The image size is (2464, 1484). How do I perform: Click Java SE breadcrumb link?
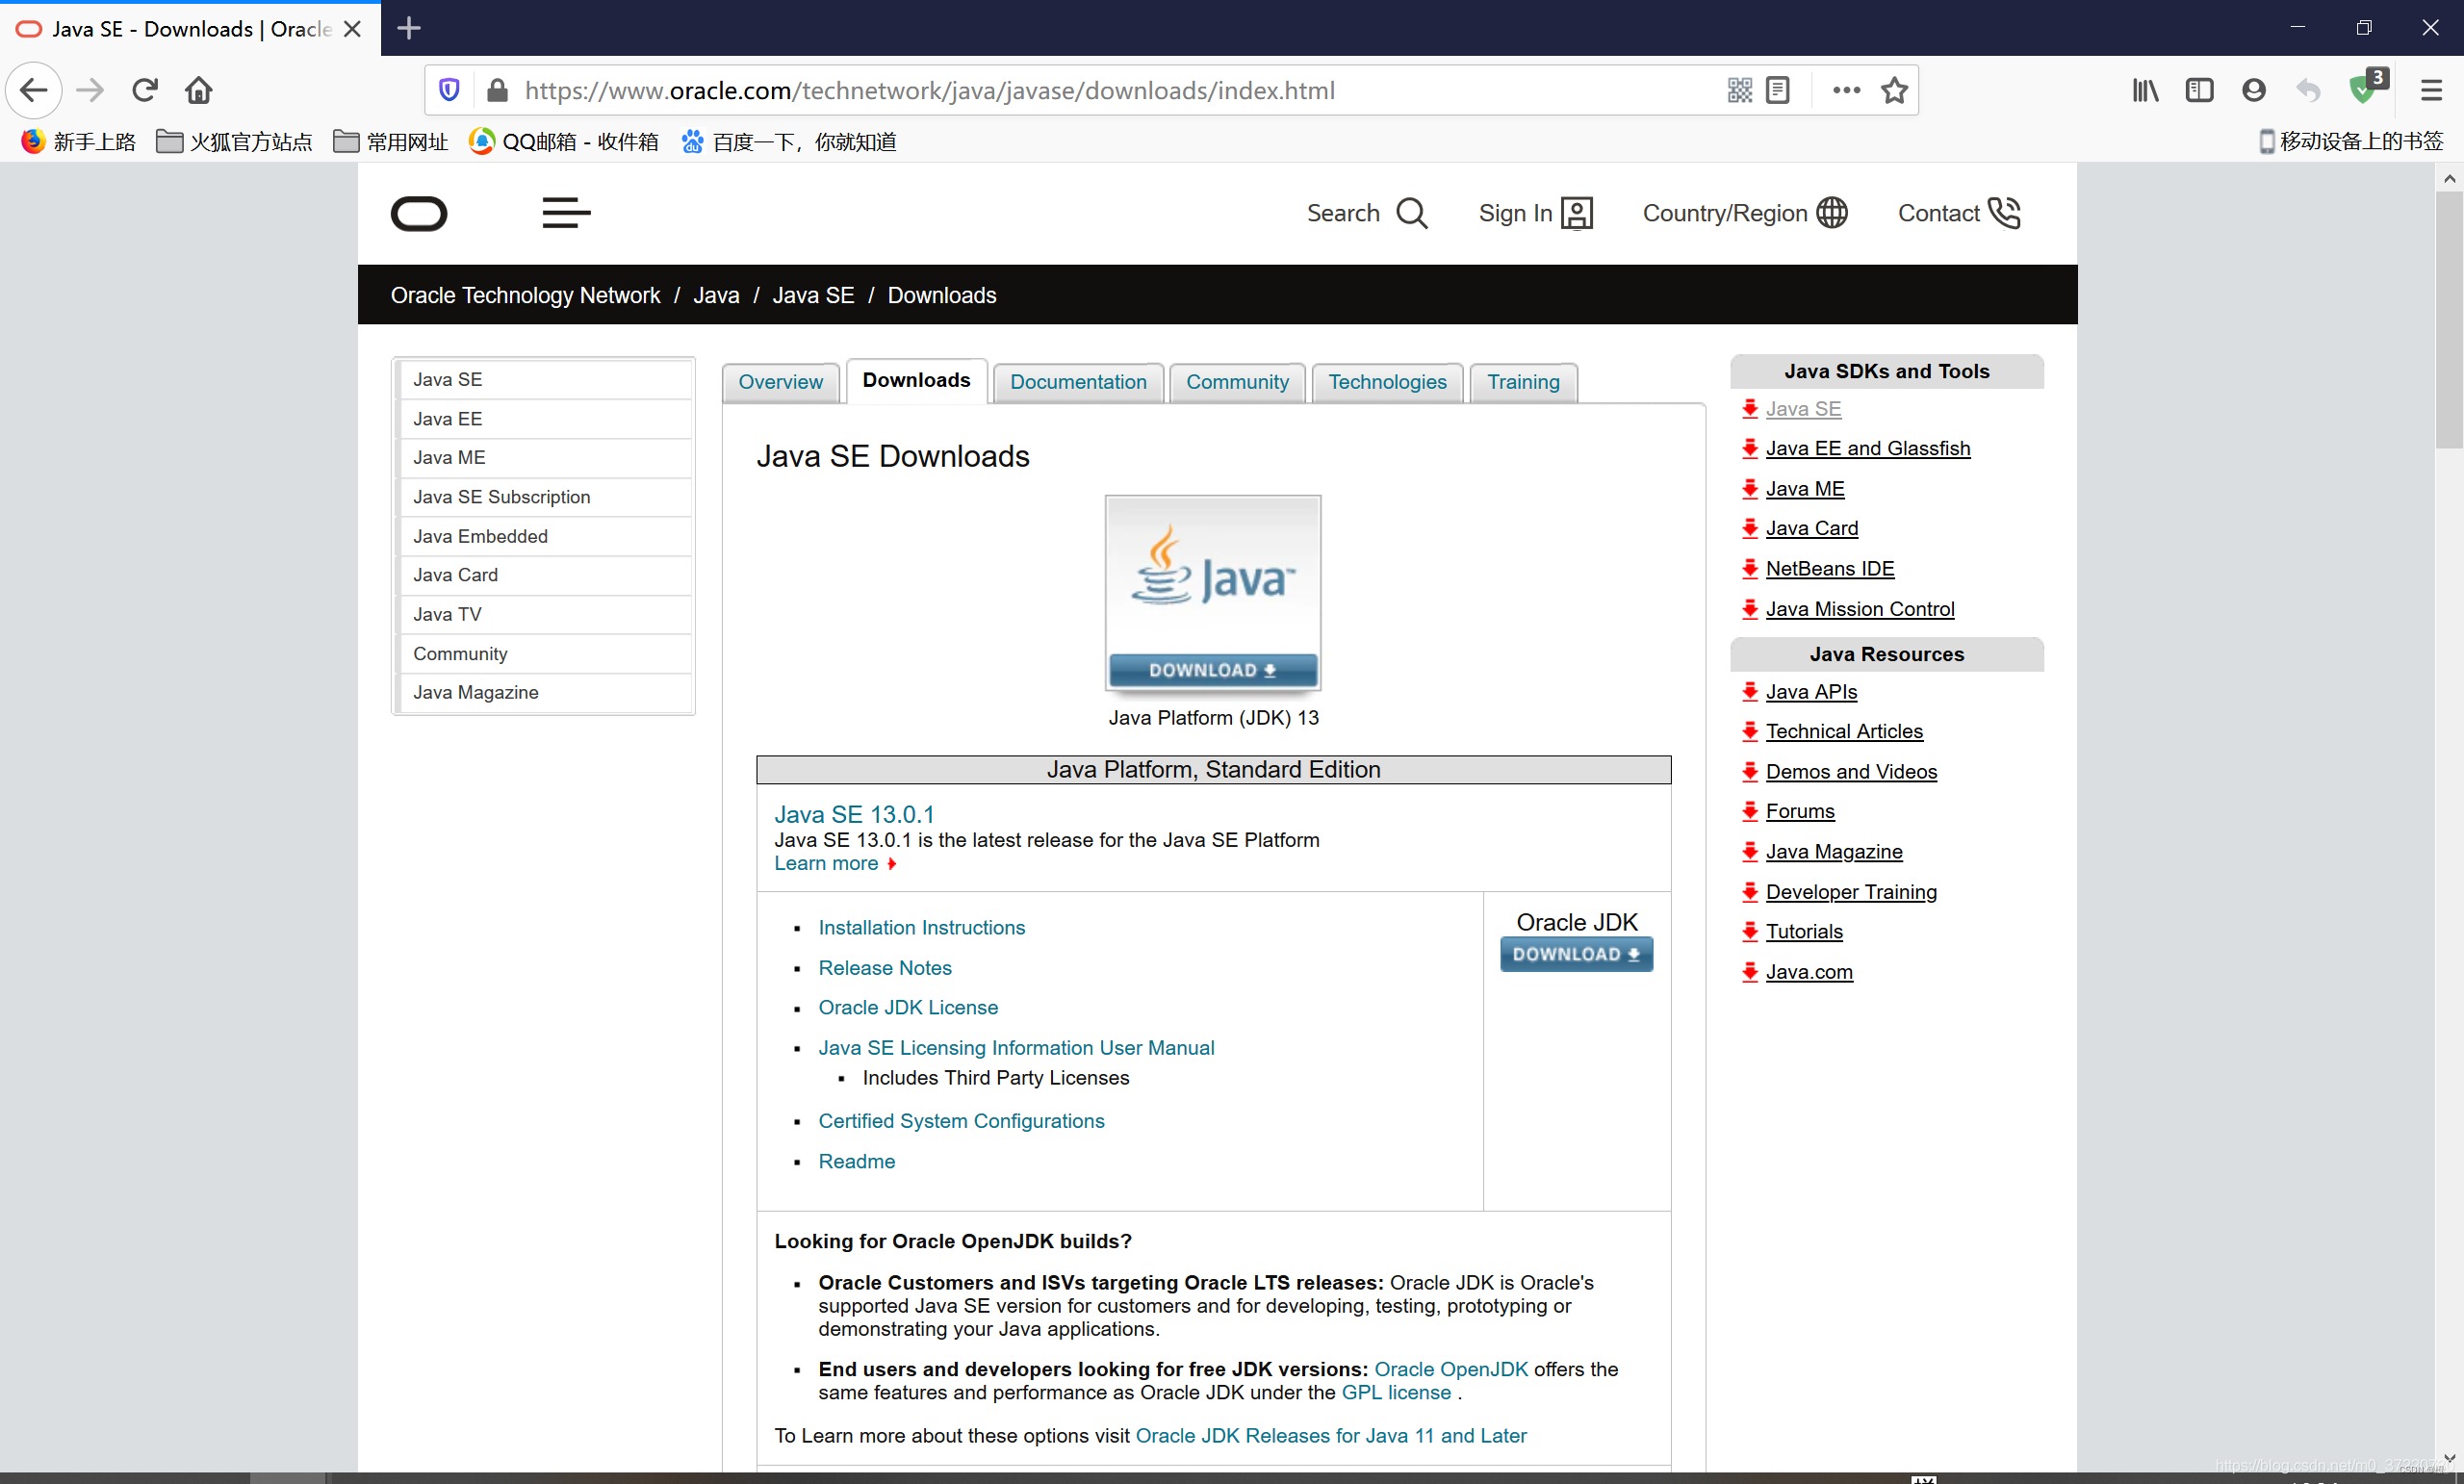click(813, 295)
